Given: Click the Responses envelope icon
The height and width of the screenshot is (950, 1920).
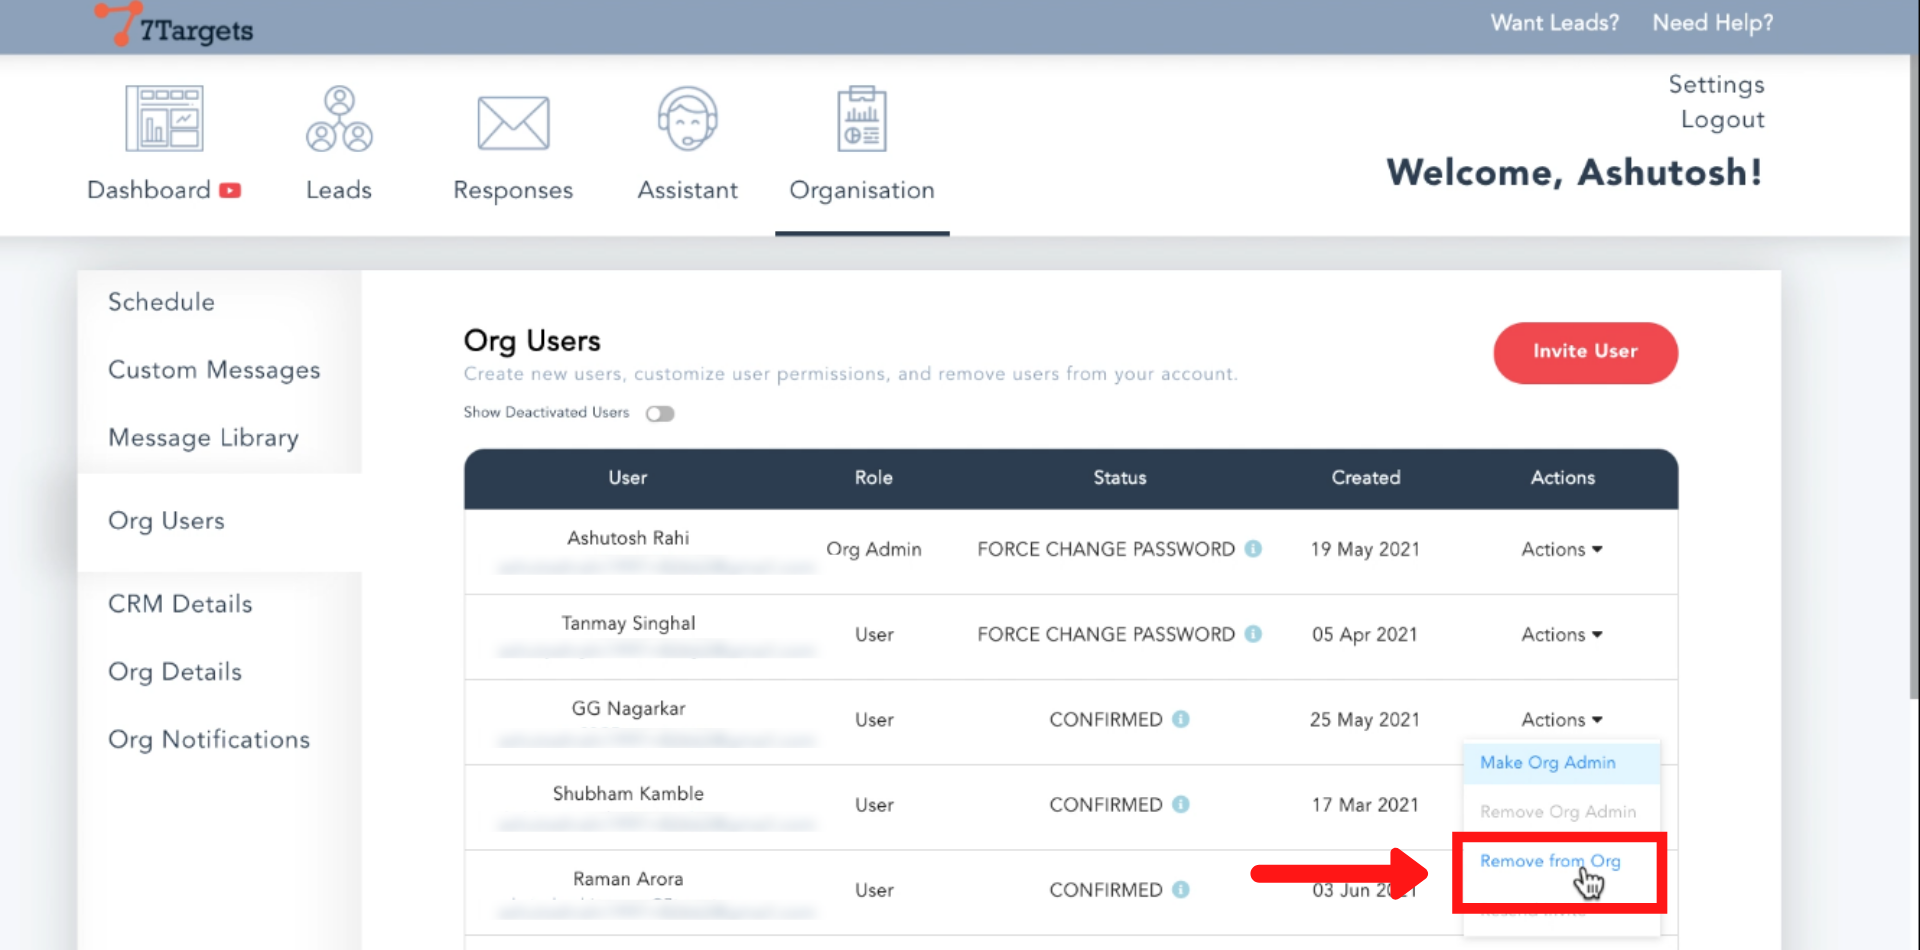Looking at the screenshot, I should [x=513, y=122].
